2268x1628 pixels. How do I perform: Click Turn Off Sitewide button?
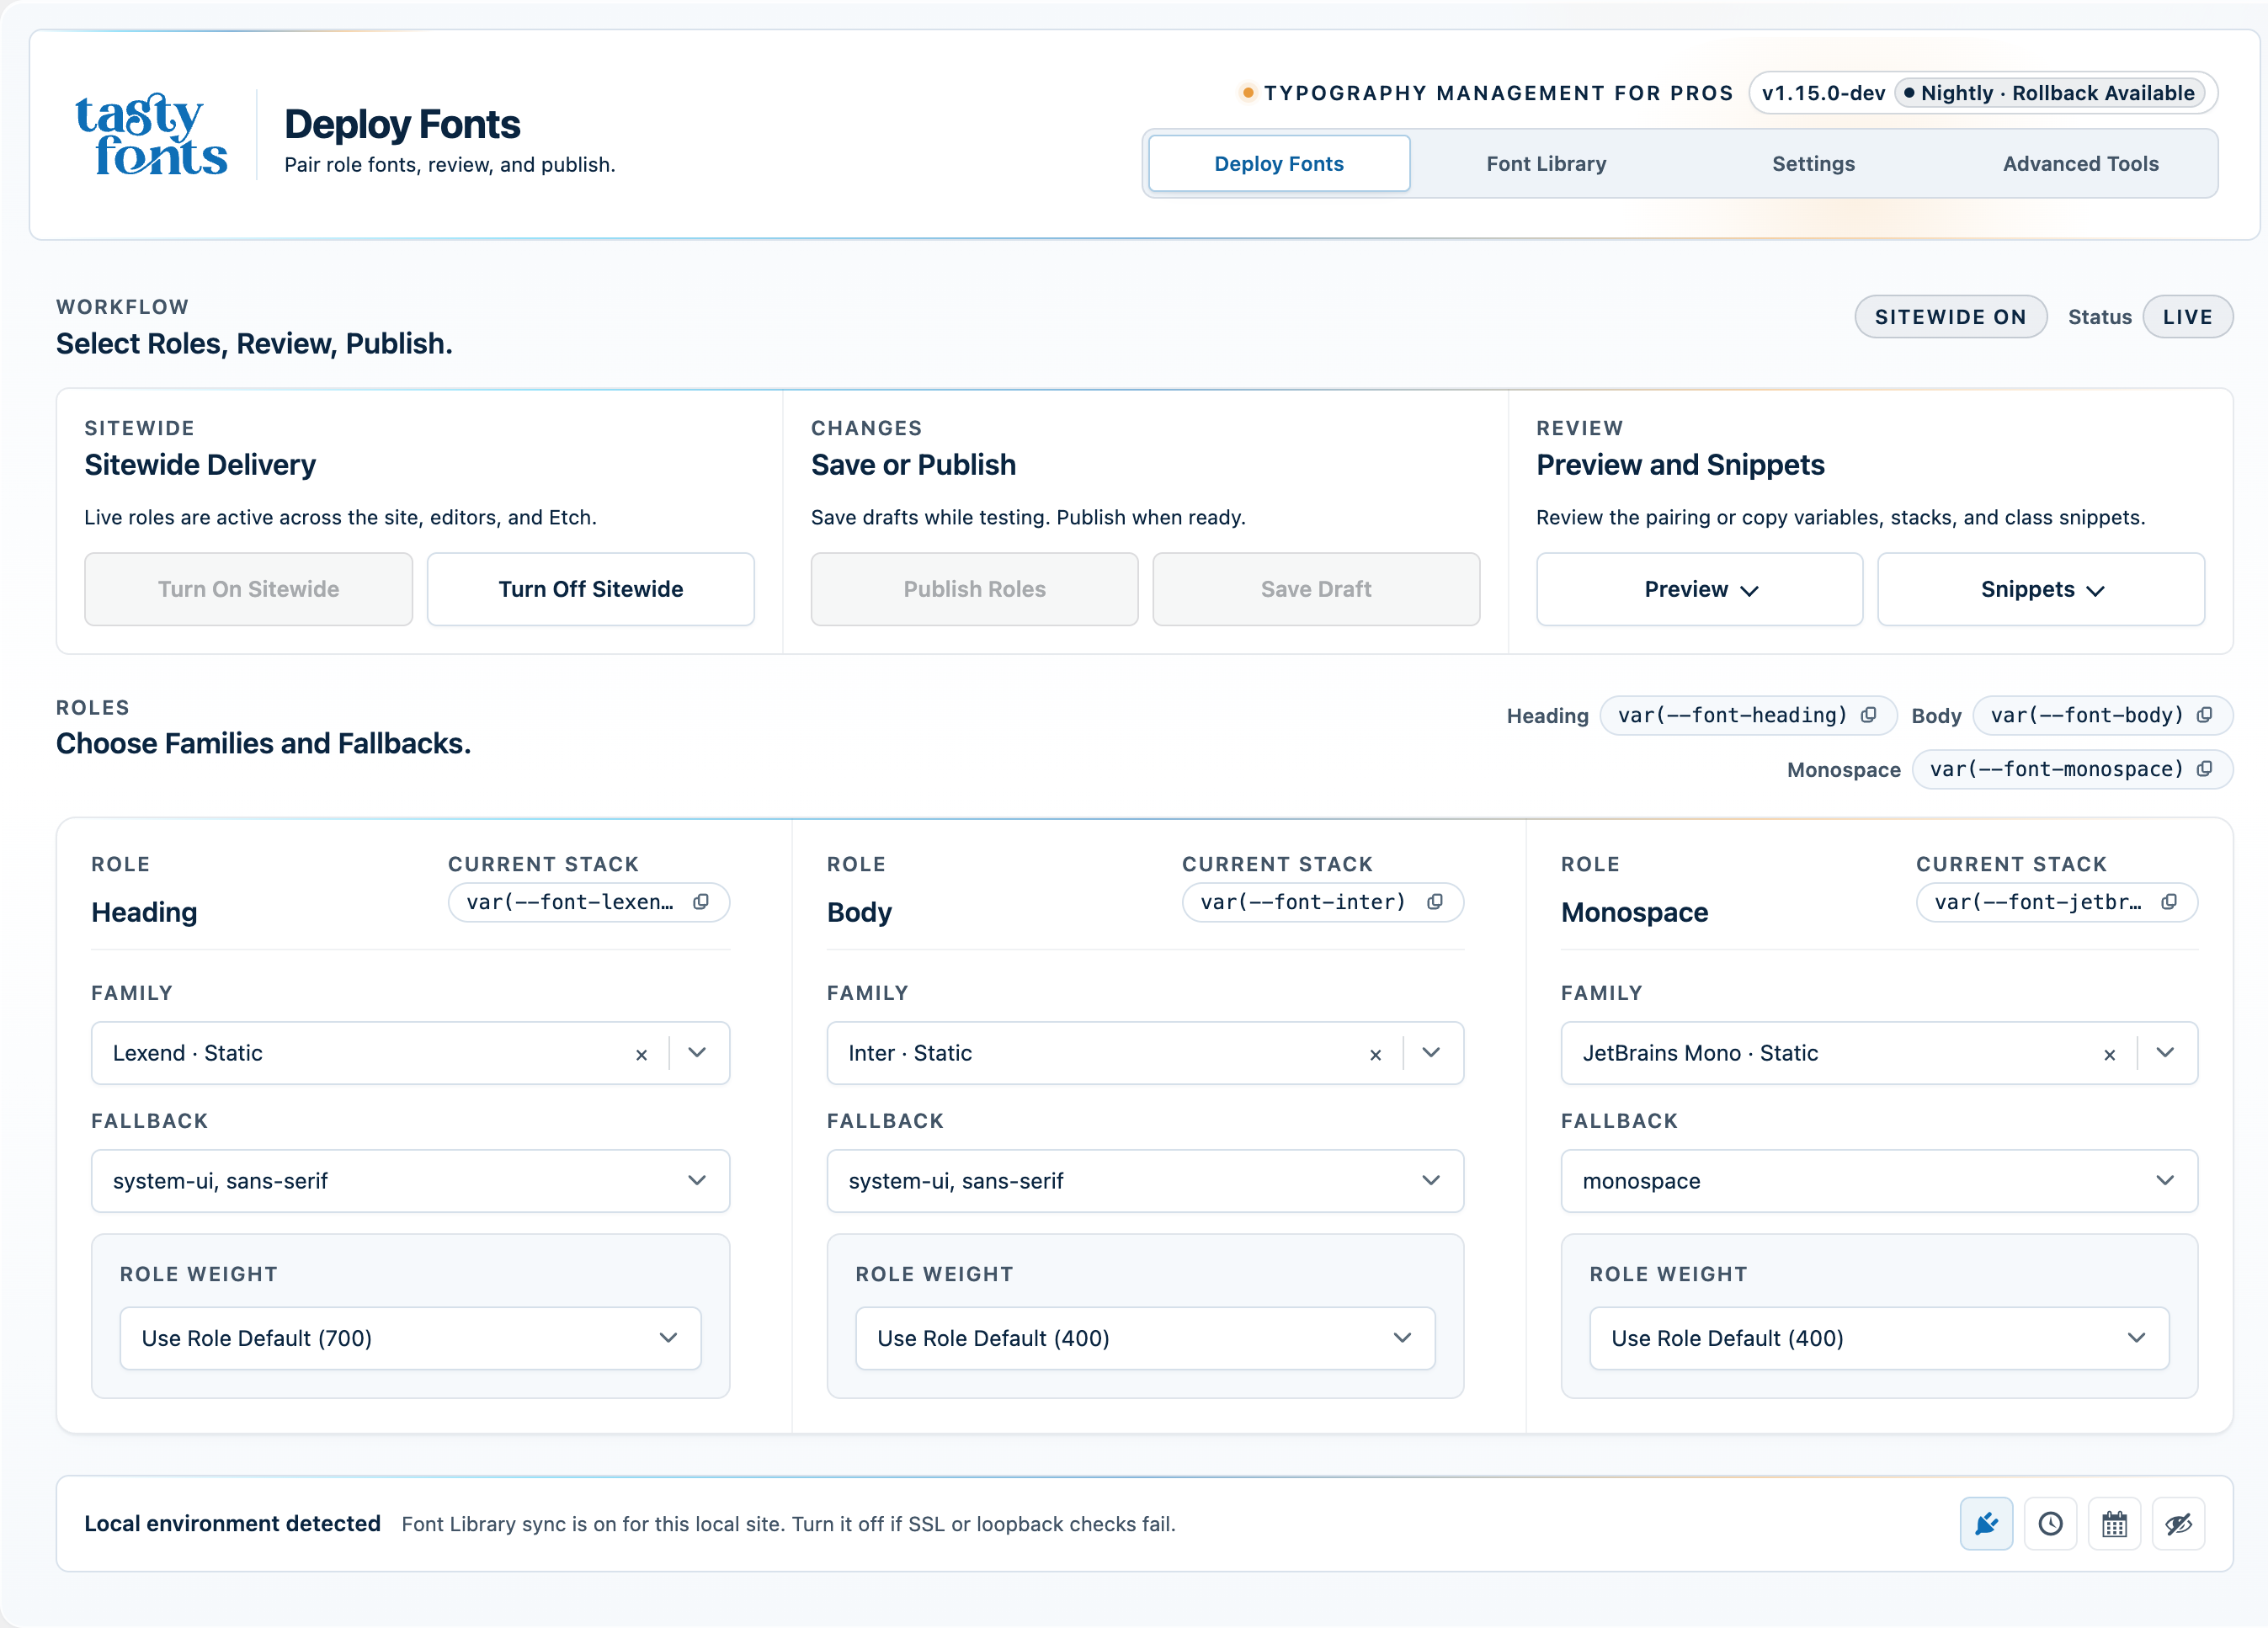pyautogui.click(x=590, y=589)
